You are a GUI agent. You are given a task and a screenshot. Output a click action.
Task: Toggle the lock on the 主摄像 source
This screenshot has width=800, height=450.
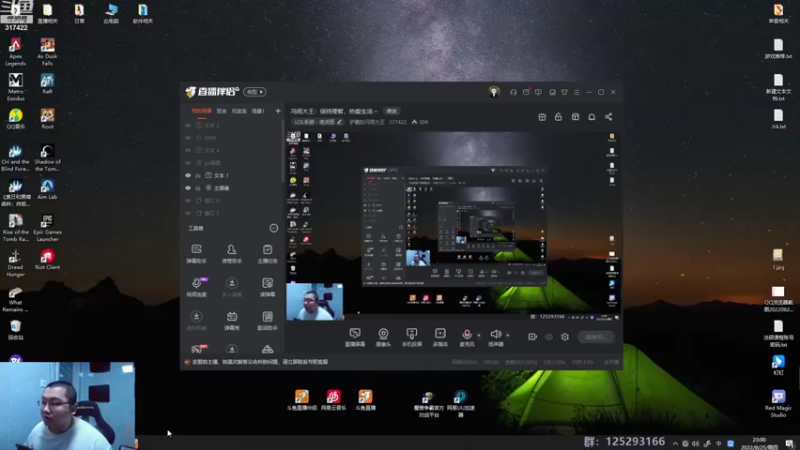click(x=198, y=188)
